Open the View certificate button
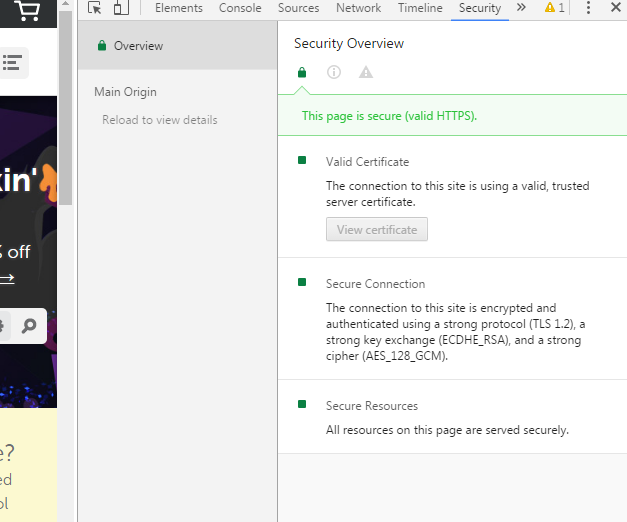 (377, 230)
